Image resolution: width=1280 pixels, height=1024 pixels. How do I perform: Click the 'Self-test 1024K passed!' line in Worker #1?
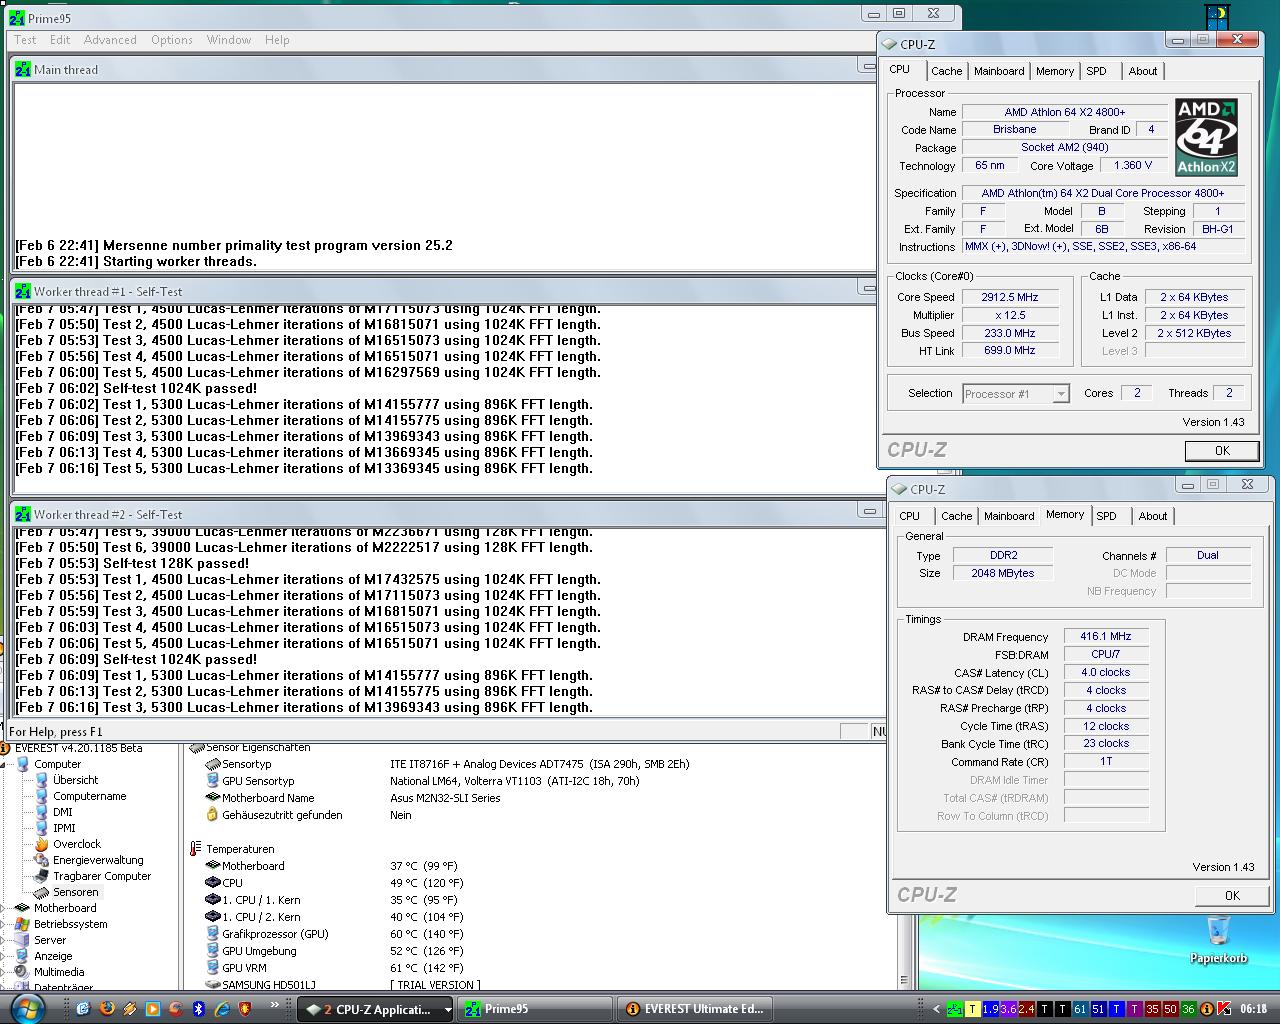(136, 388)
